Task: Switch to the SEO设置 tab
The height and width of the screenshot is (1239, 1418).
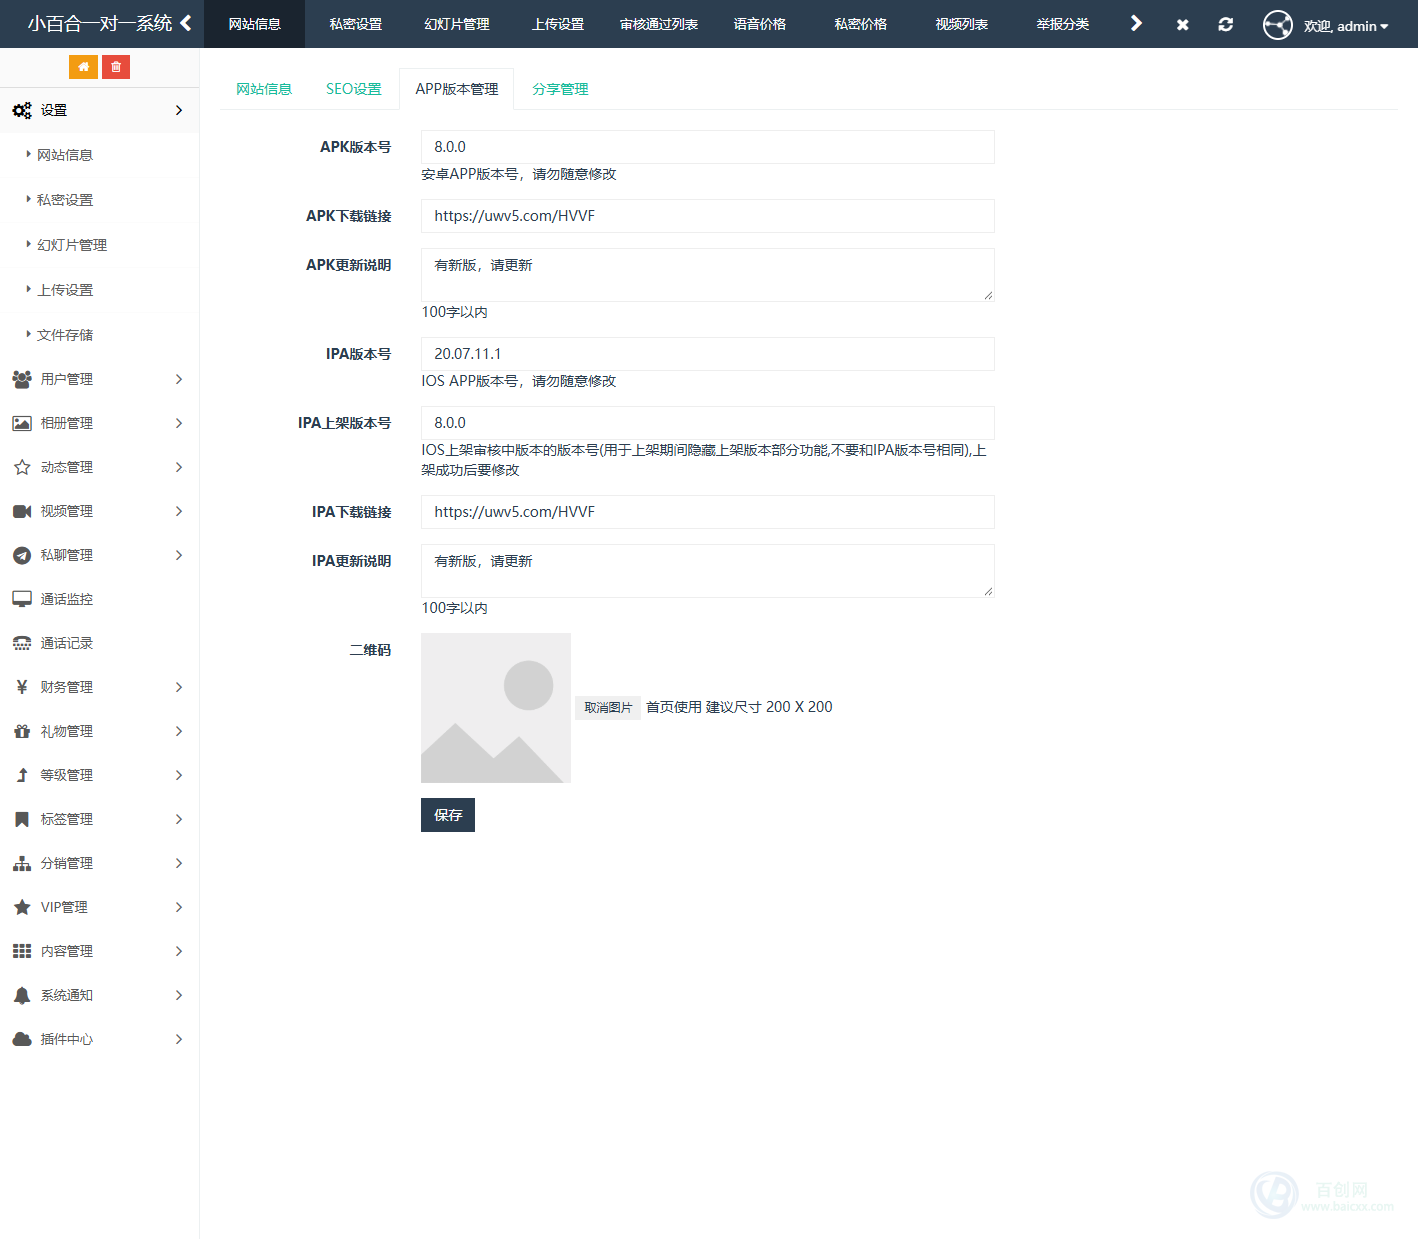Action: 354,89
